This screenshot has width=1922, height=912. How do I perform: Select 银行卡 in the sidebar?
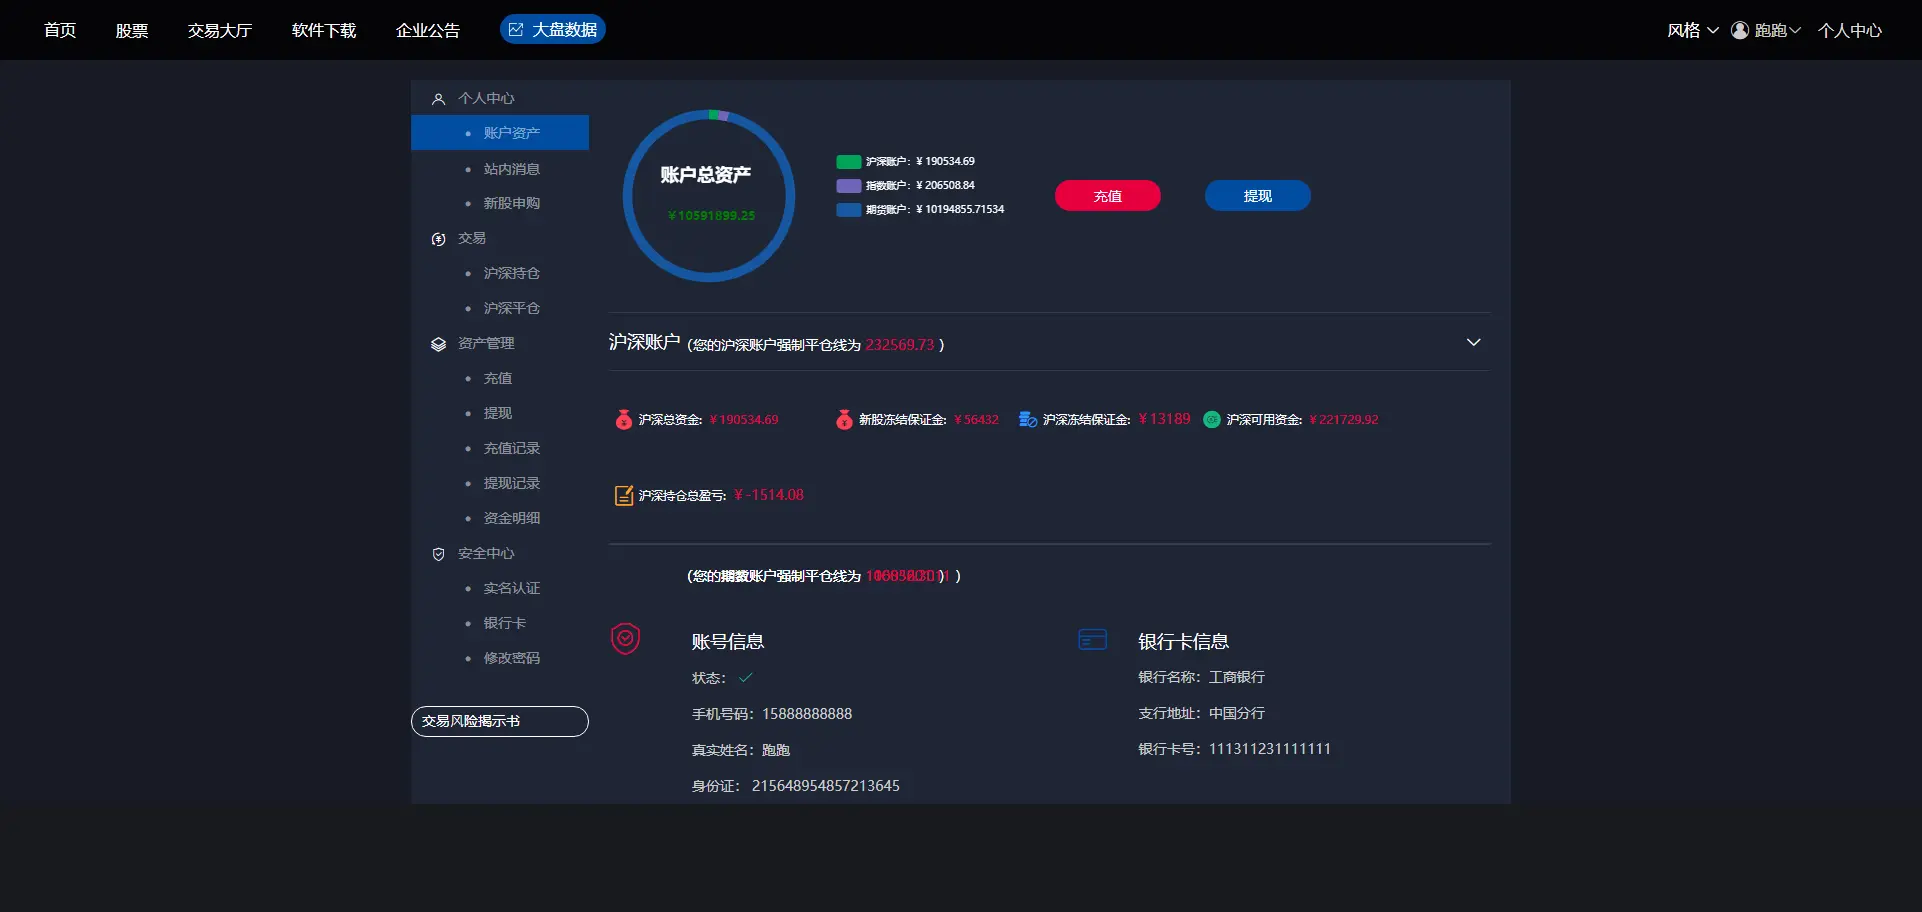[x=504, y=623]
